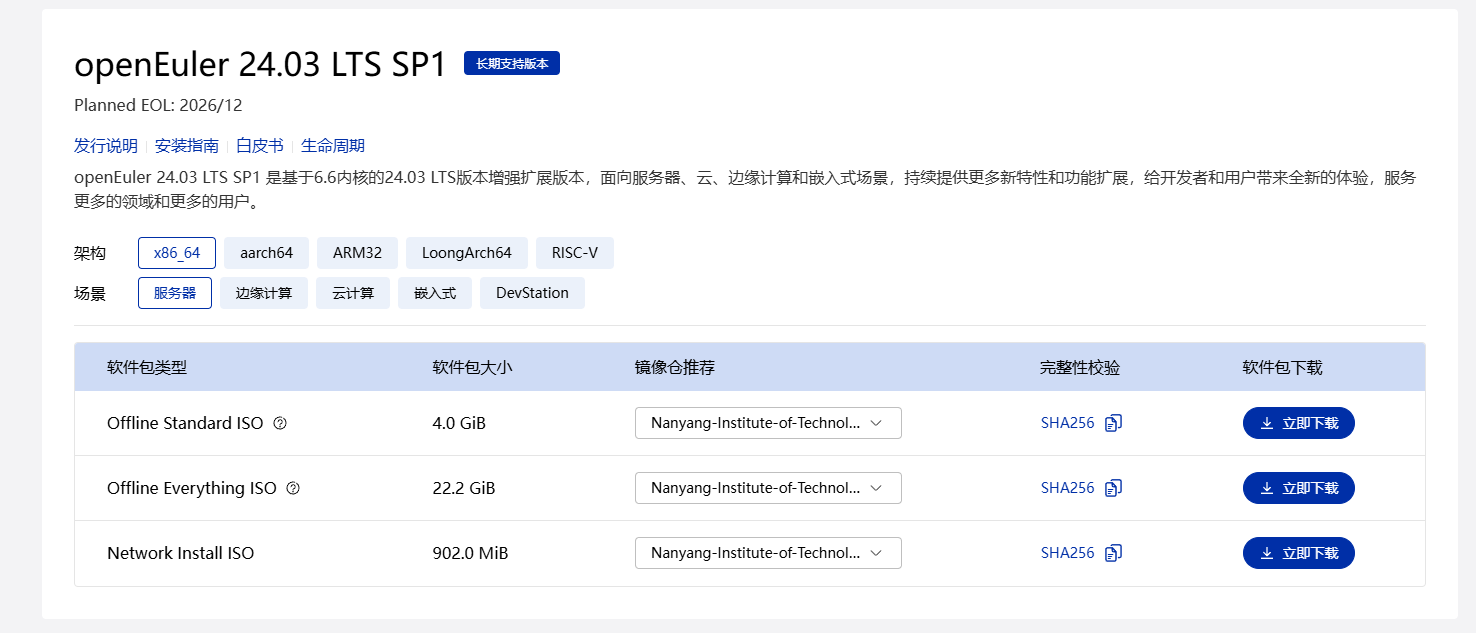Open 发行说明 link
Image resolution: width=1476 pixels, height=633 pixels.
(106, 146)
